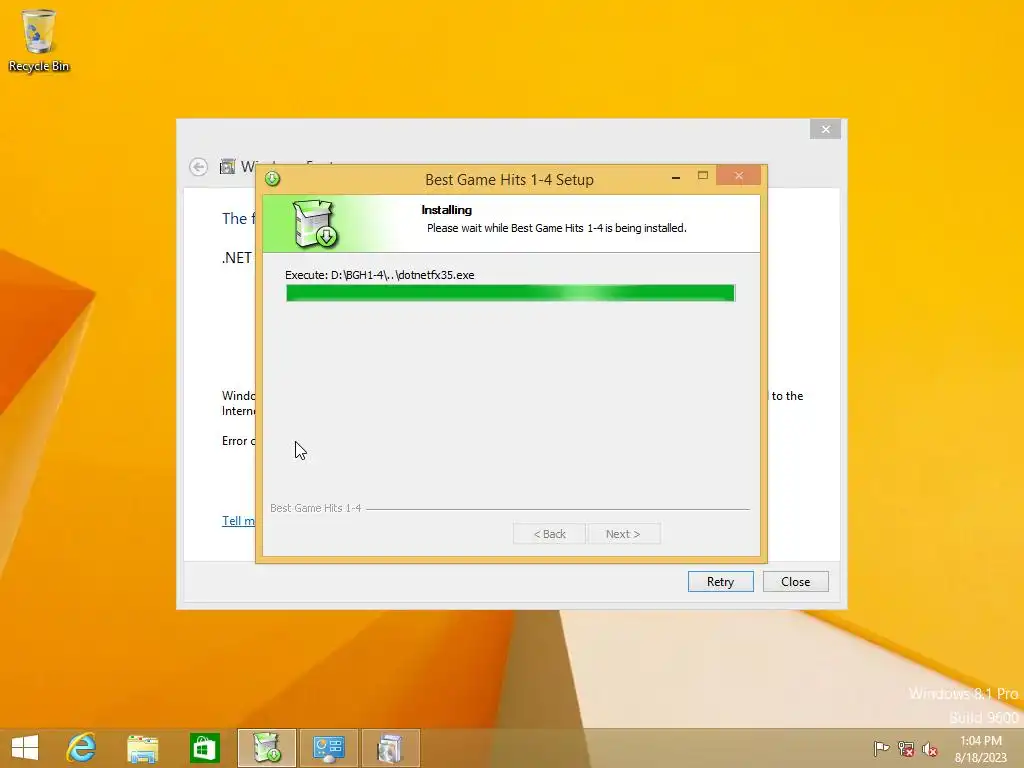Open the 'Tell me' link in Windows Features
This screenshot has height=768, width=1024.
click(238, 521)
